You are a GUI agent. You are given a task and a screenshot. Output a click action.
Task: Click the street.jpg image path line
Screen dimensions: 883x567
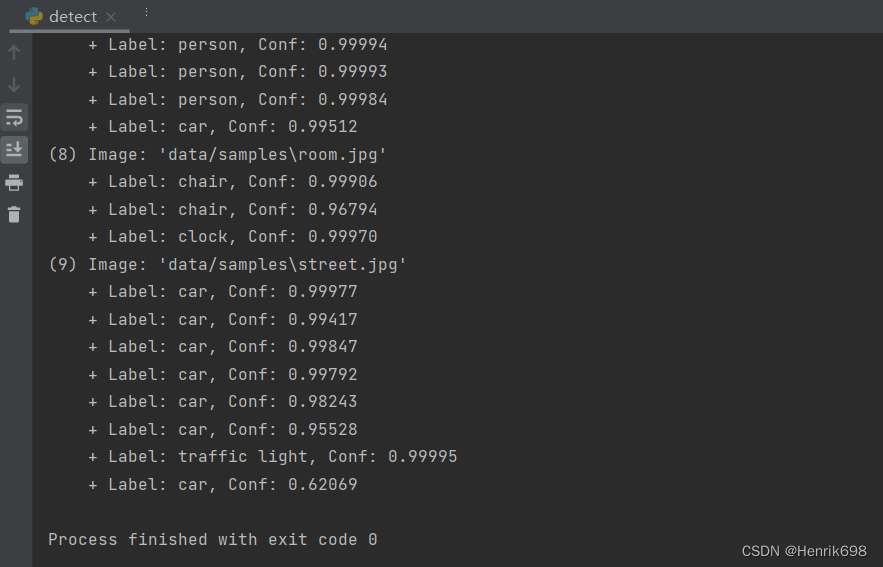click(x=228, y=265)
